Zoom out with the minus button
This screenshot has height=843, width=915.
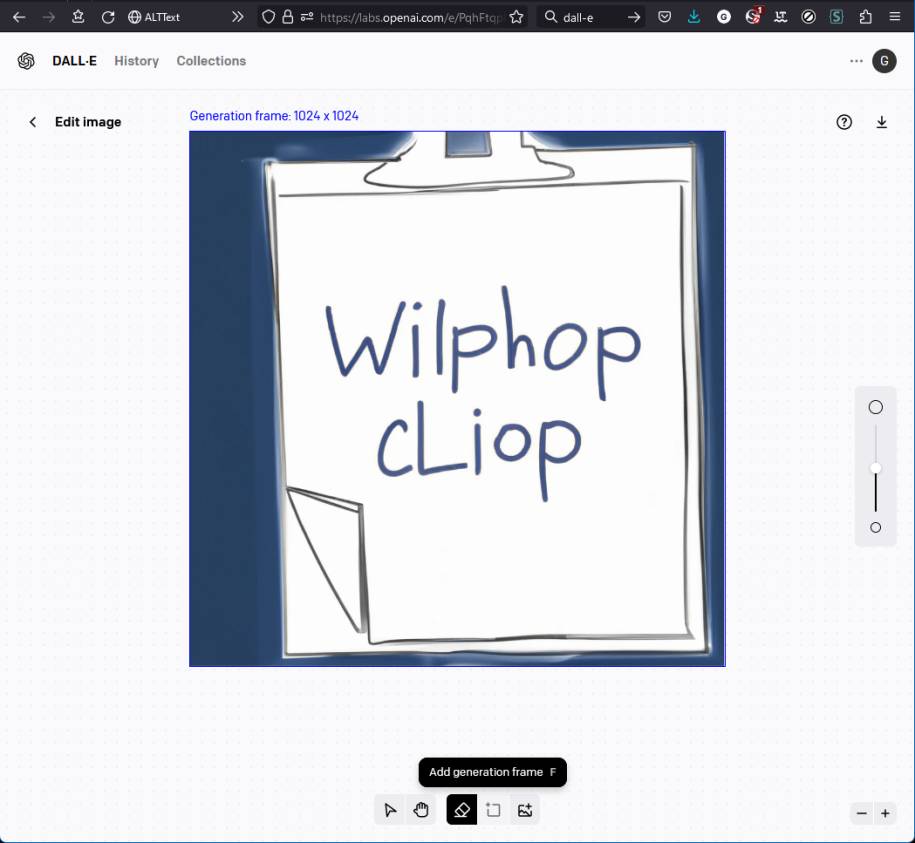(x=862, y=813)
